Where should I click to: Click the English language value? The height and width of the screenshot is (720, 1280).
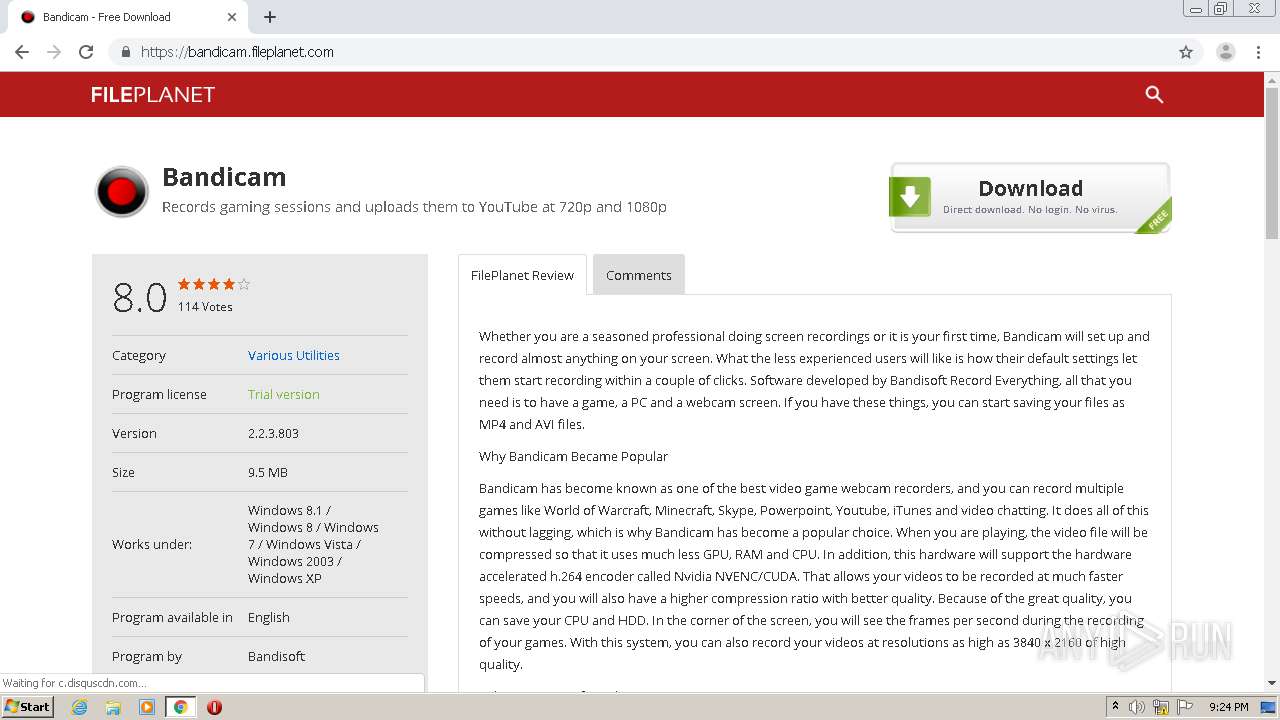coord(269,617)
